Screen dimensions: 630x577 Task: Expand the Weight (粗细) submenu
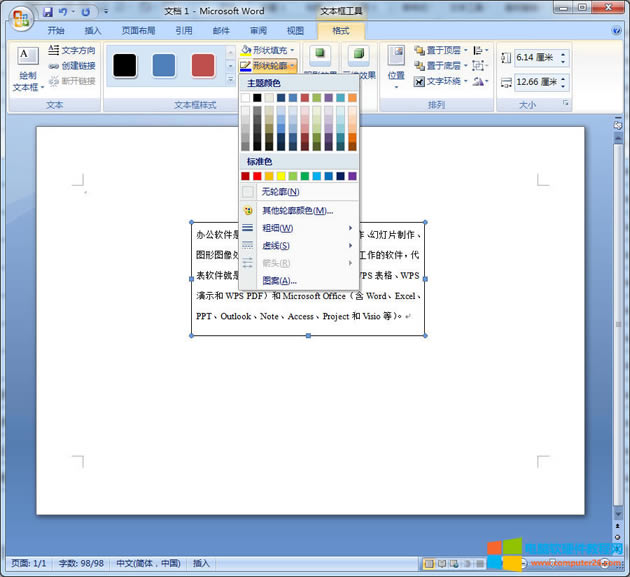pyautogui.click(x=277, y=228)
